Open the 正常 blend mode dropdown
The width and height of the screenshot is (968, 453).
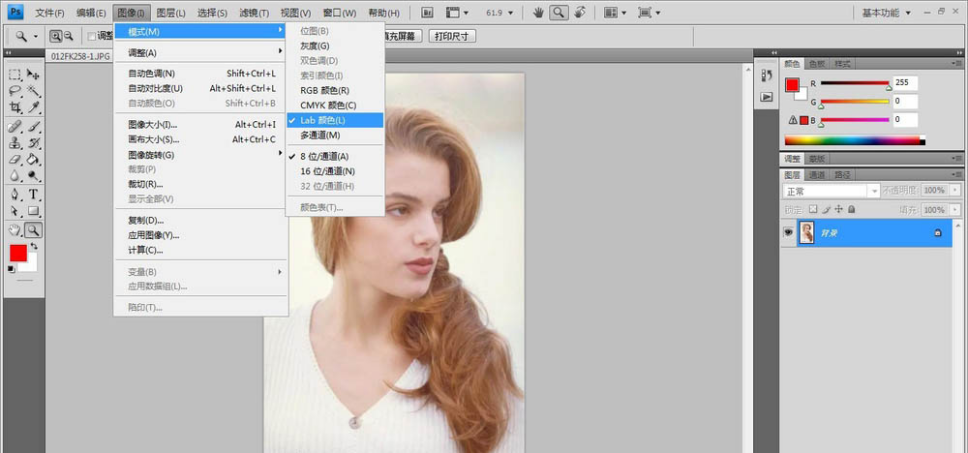tap(831, 190)
